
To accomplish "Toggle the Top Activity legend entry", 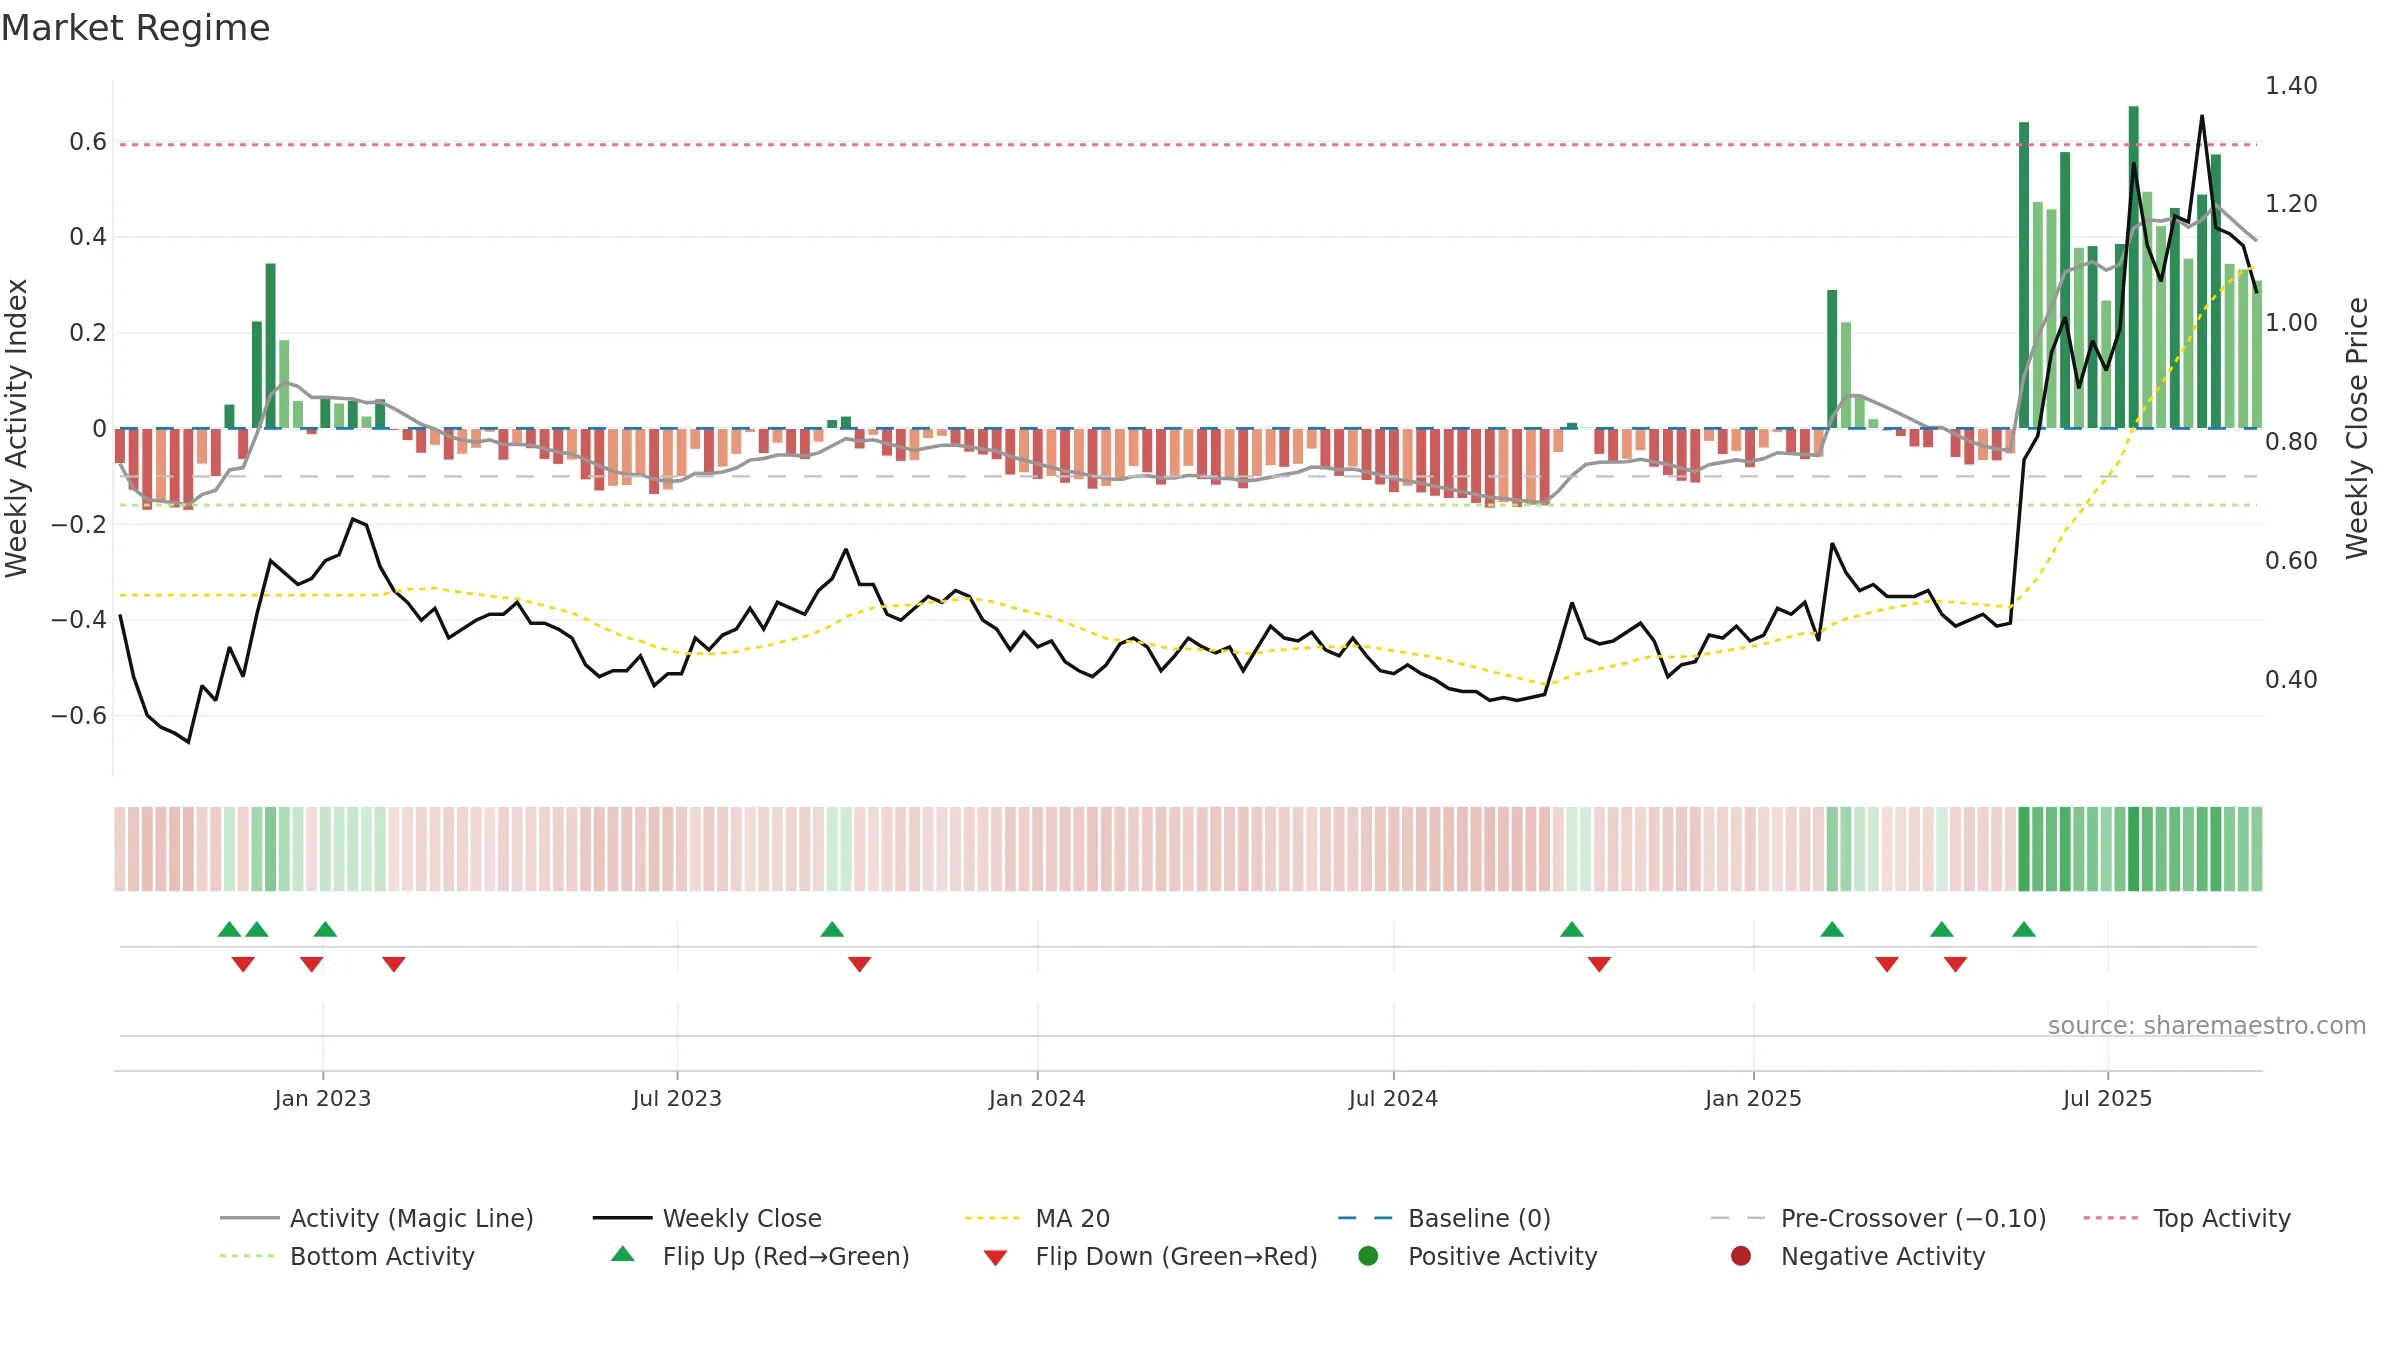I will 2187,1218.
